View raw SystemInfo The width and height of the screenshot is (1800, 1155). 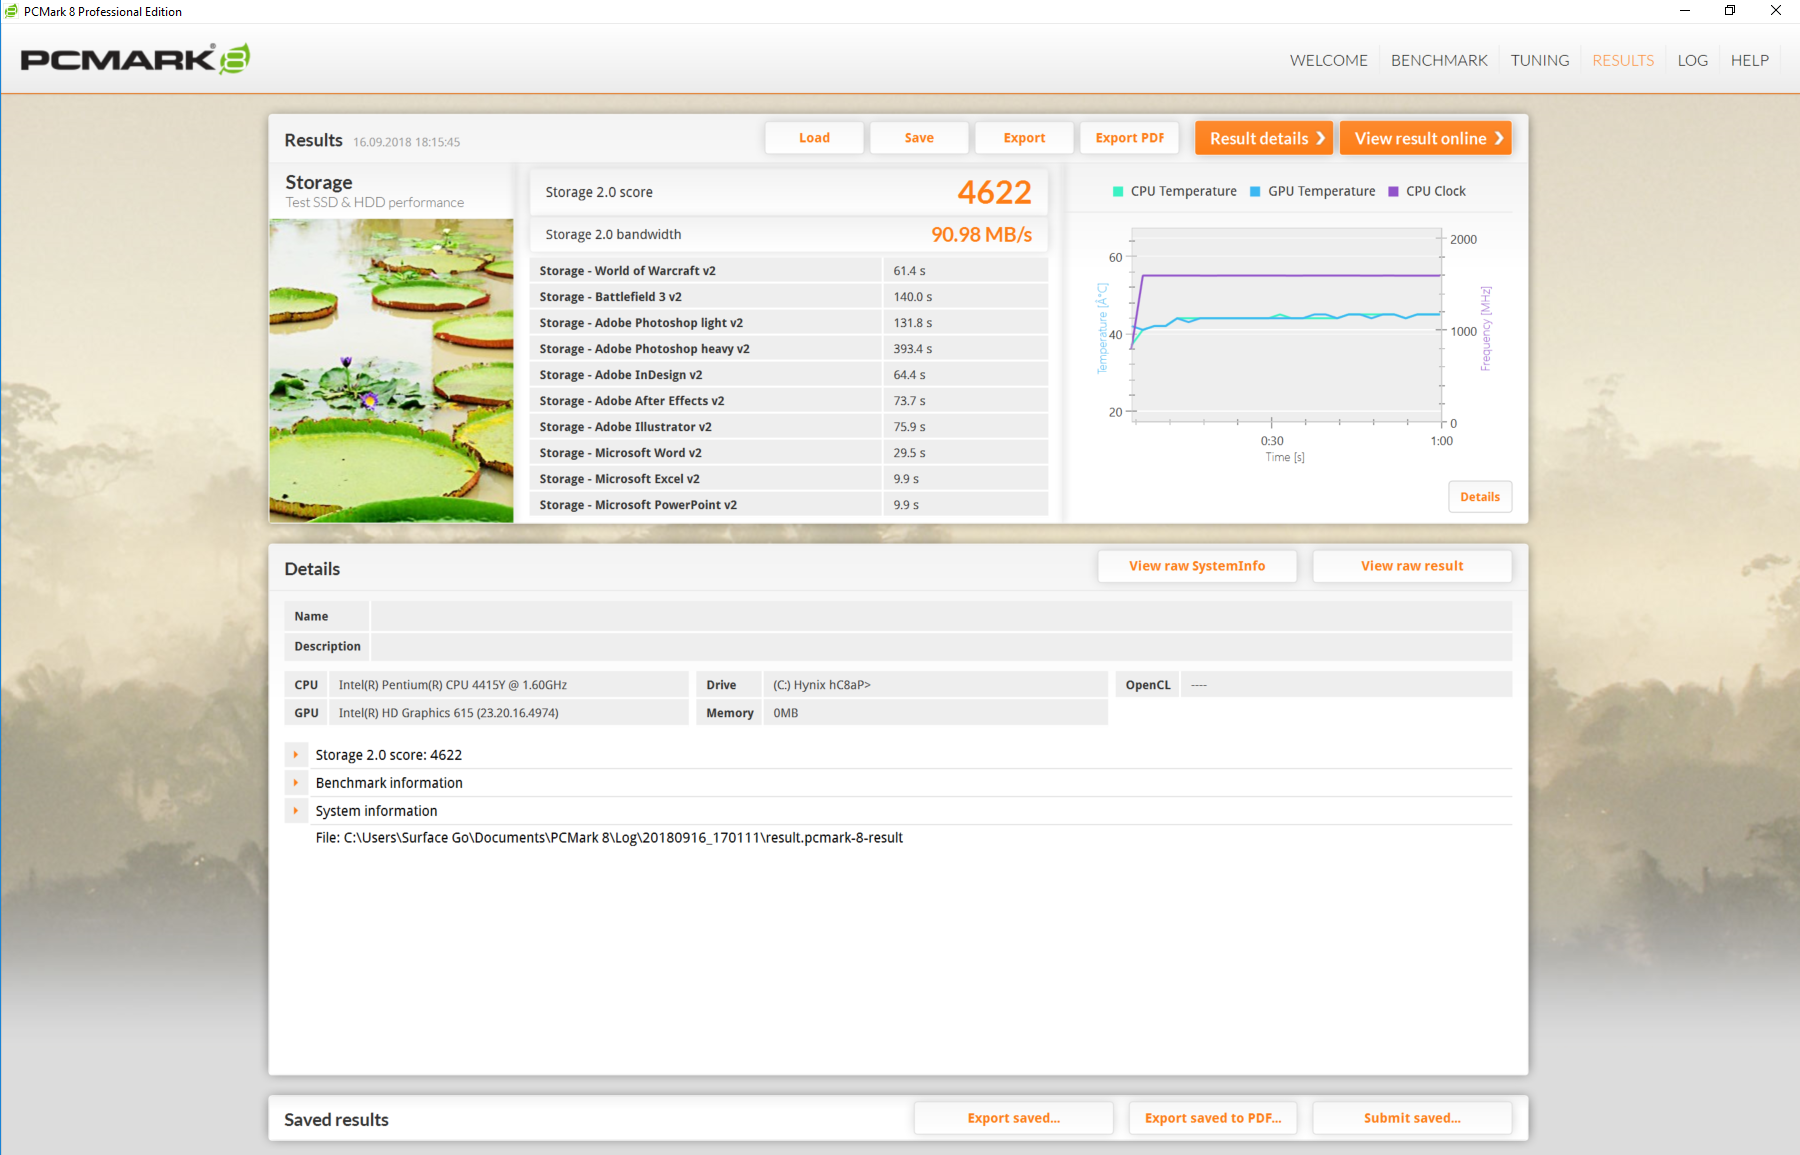1197,566
